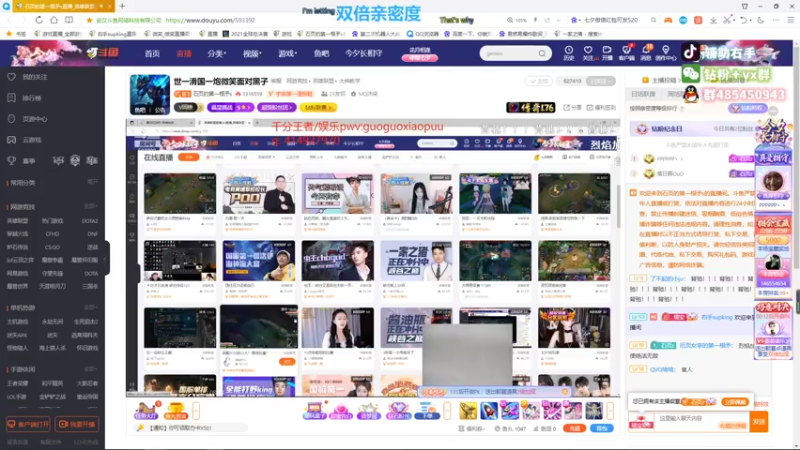This screenshot has height=450, width=800.
Task: Open CS:GO category in sidebar
Action: 53,247
